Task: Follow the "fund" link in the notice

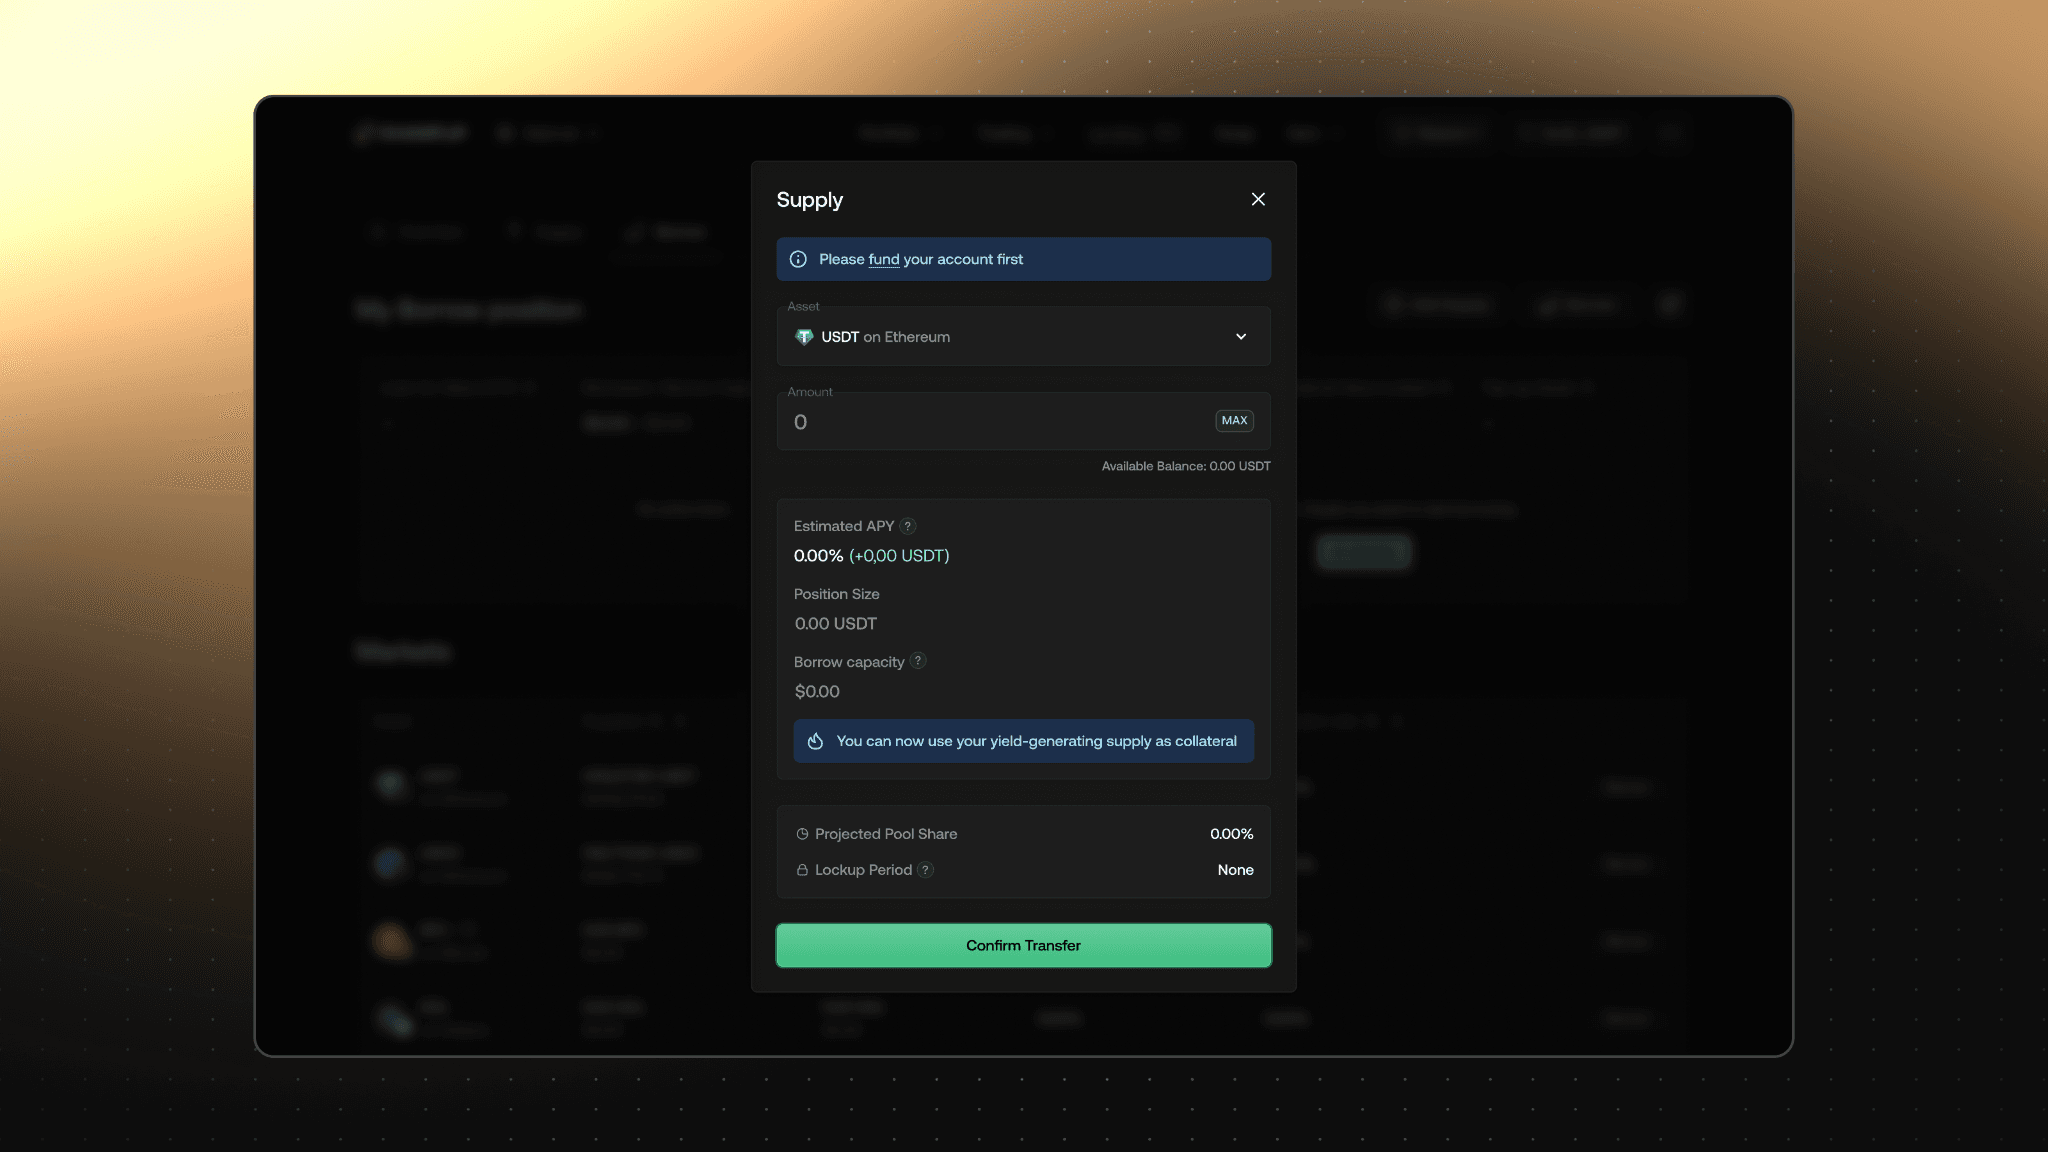Action: point(883,260)
